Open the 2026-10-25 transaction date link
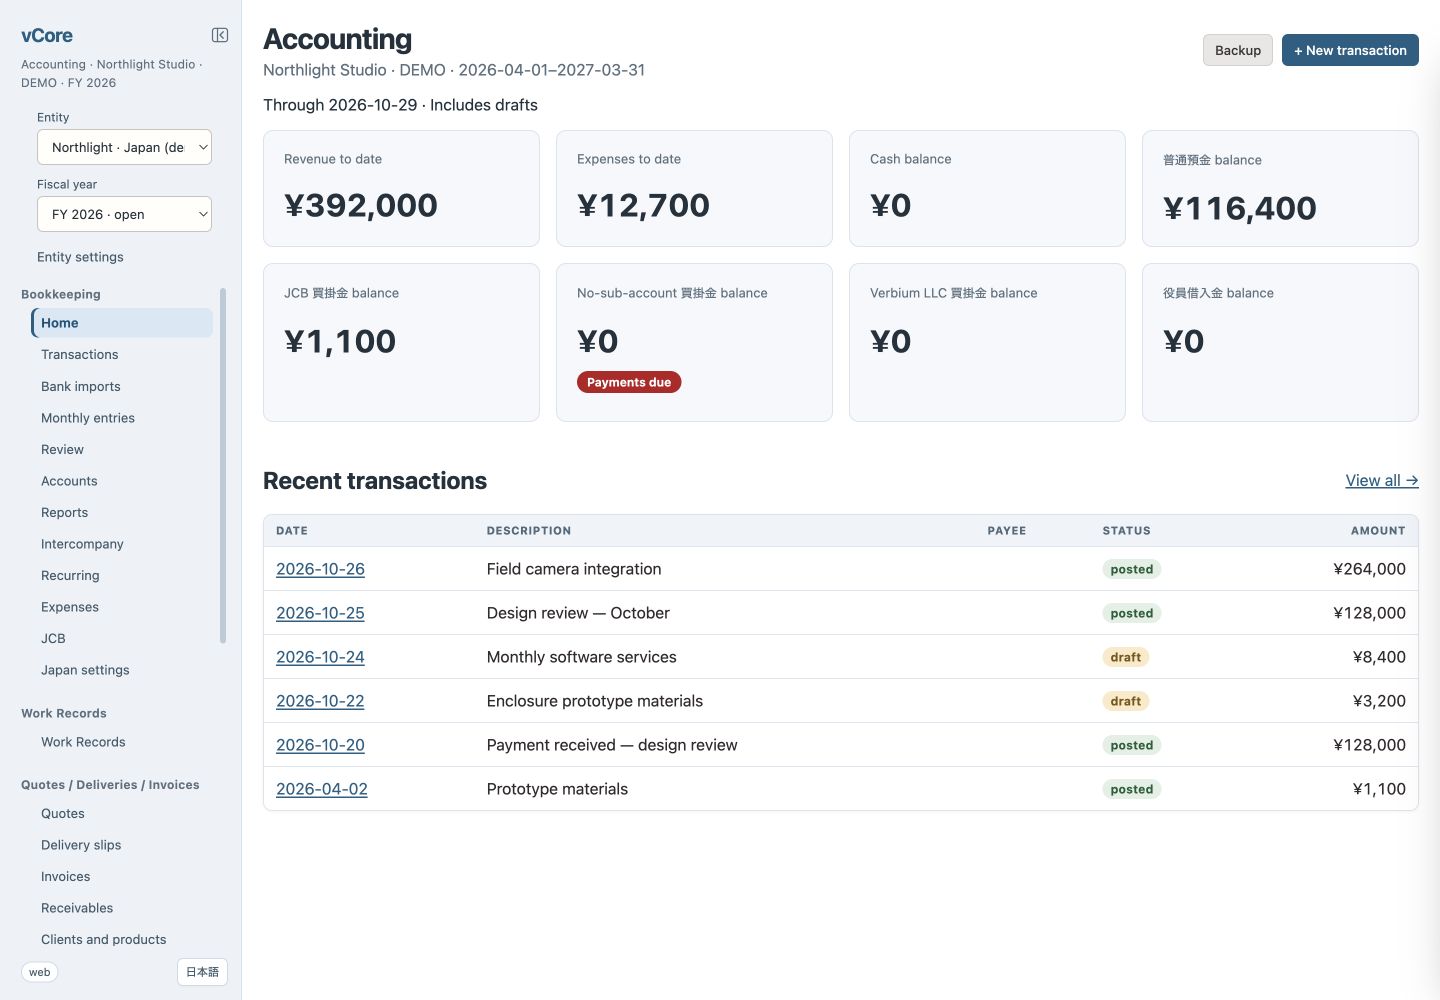 point(320,613)
